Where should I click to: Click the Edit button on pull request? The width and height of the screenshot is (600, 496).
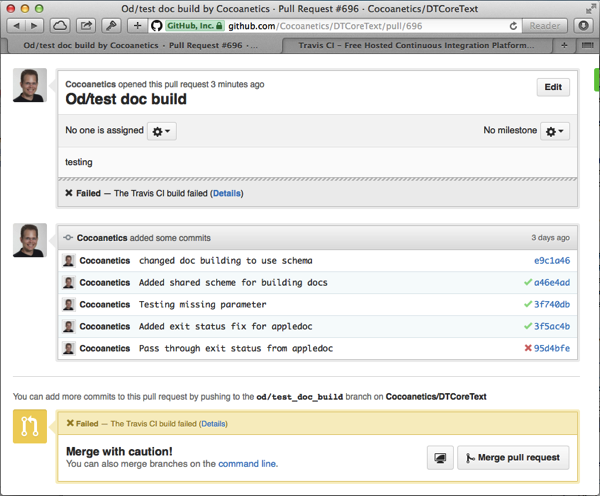553,87
